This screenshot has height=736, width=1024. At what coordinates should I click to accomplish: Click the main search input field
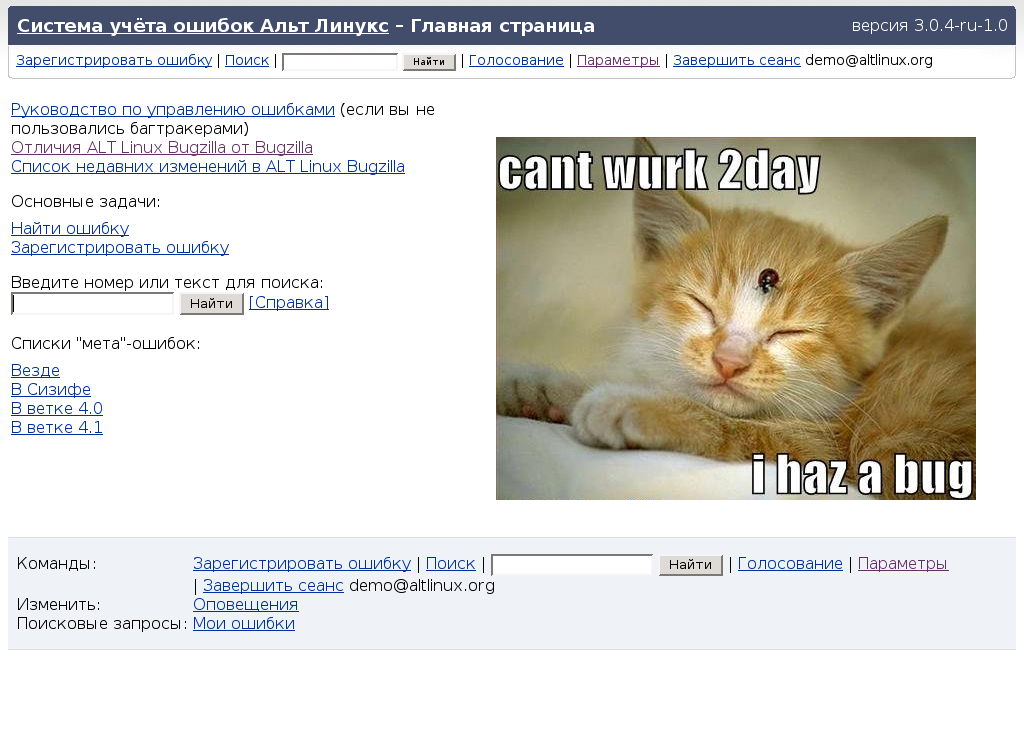(x=92, y=303)
